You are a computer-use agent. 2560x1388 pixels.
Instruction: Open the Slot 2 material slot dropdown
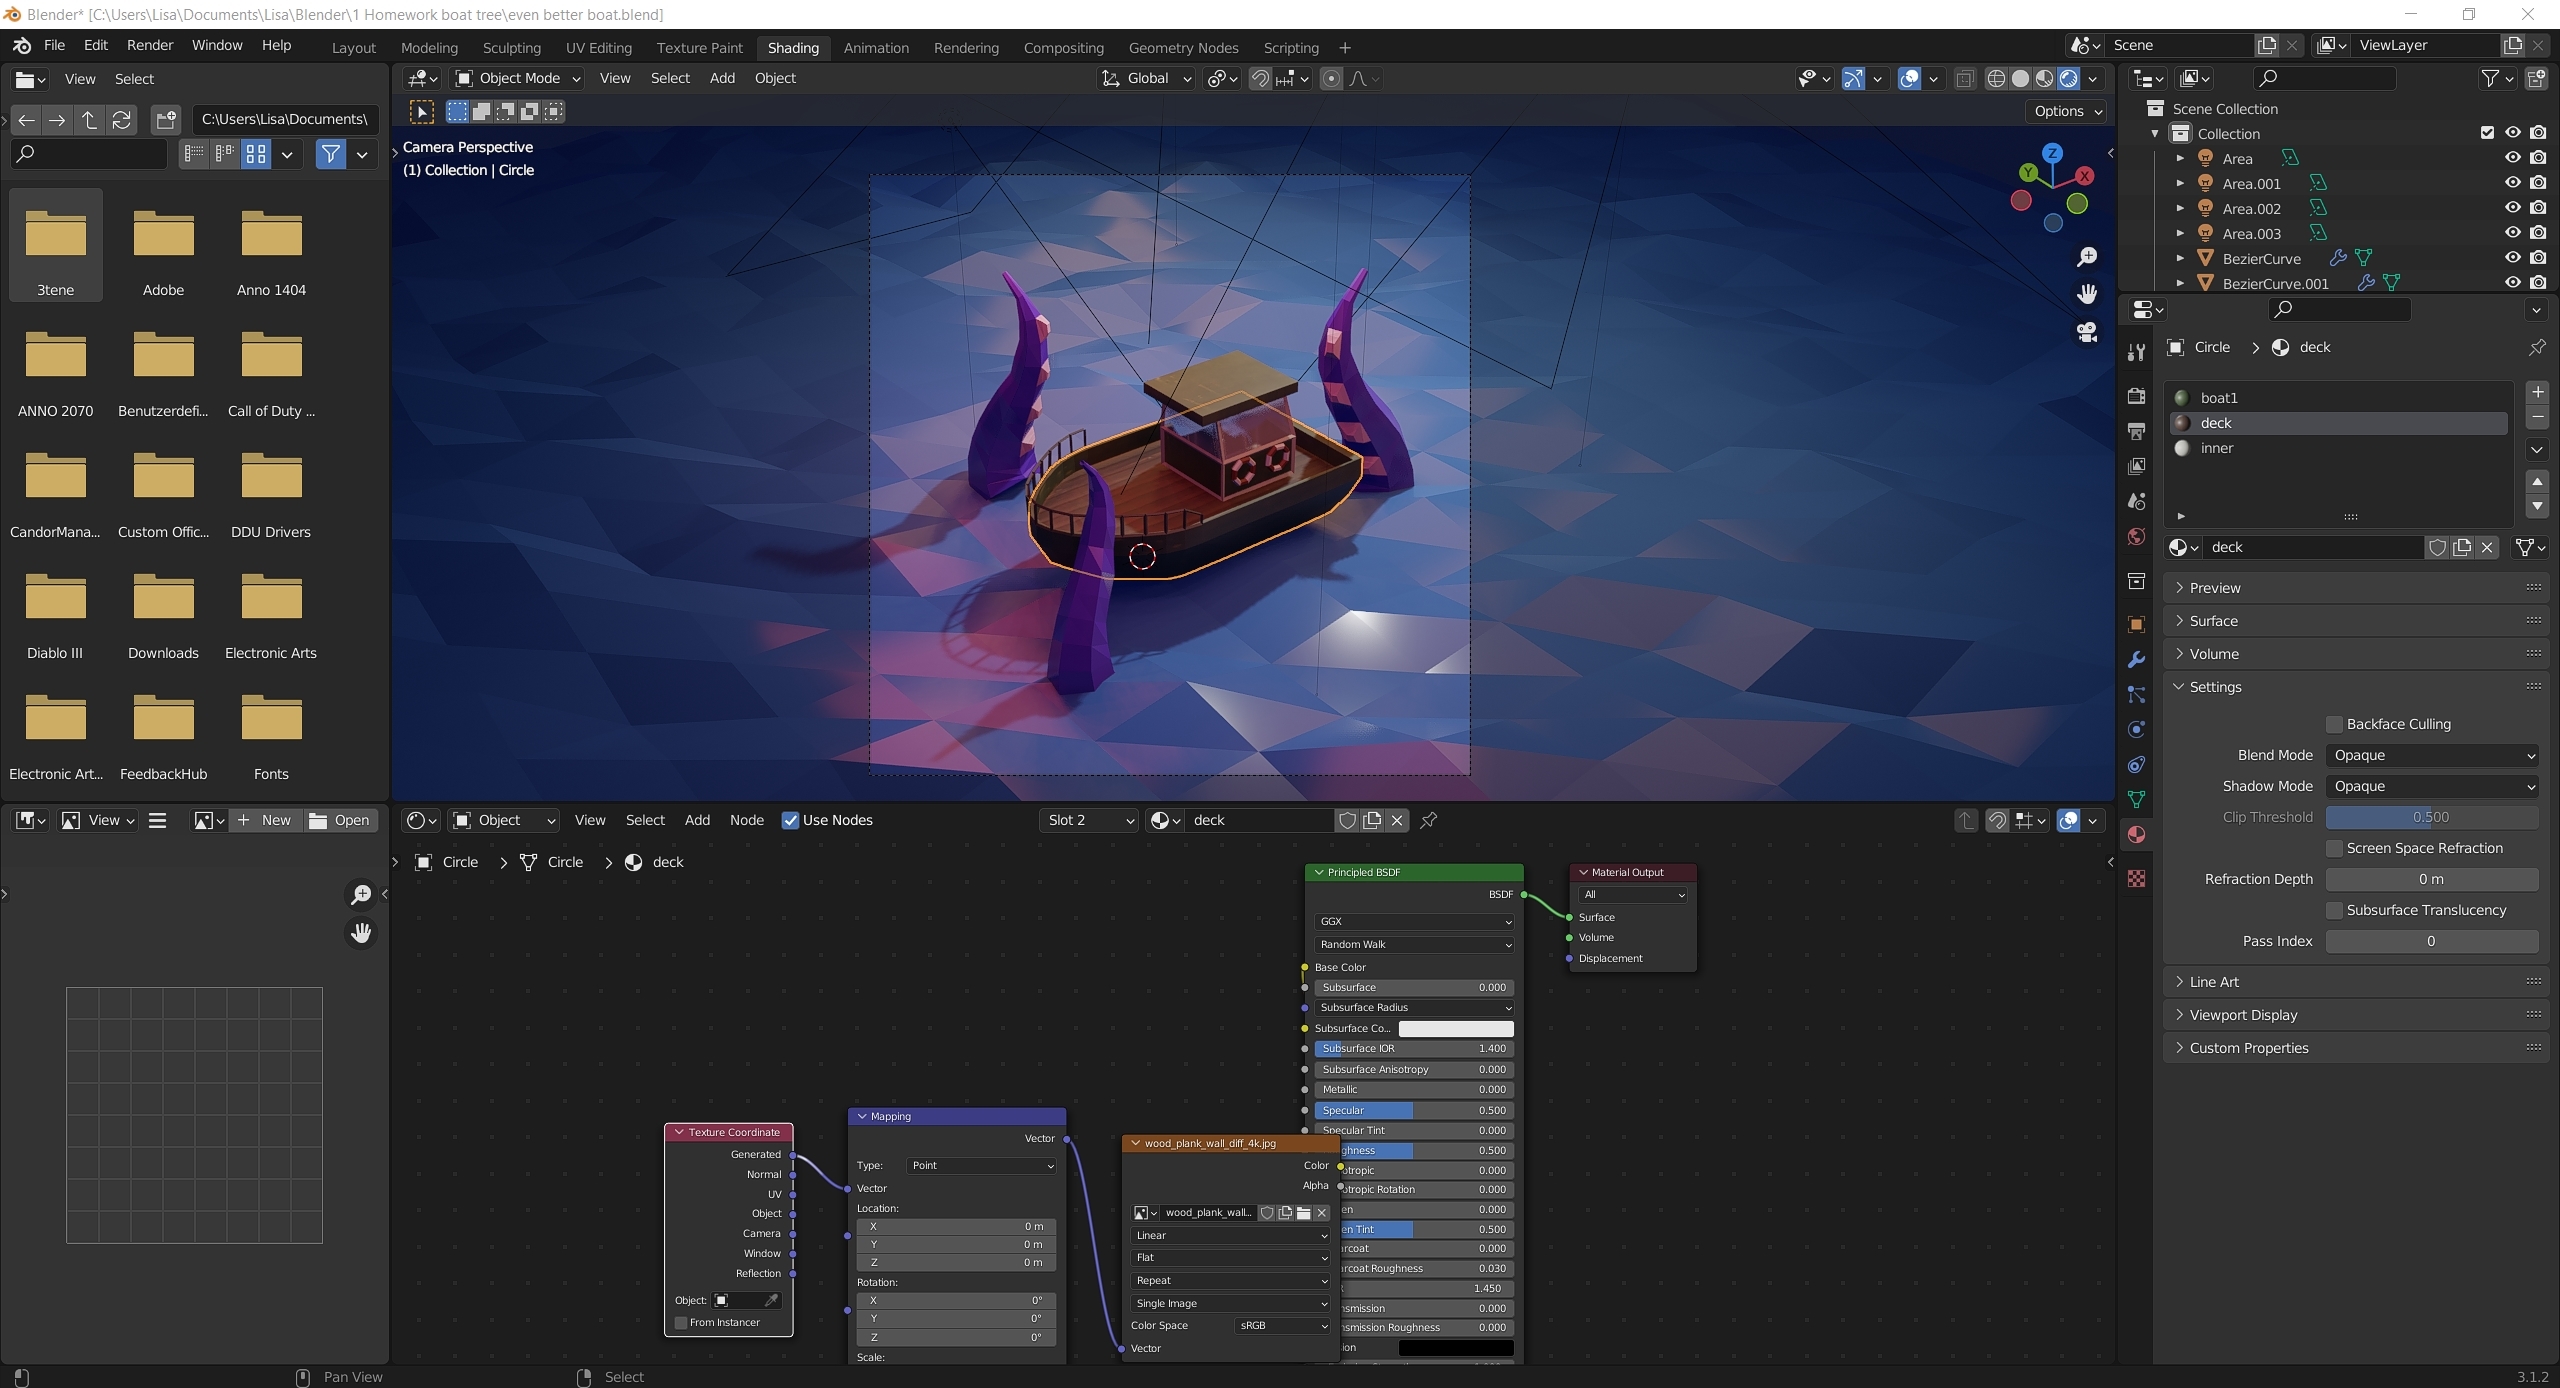pos(1089,820)
